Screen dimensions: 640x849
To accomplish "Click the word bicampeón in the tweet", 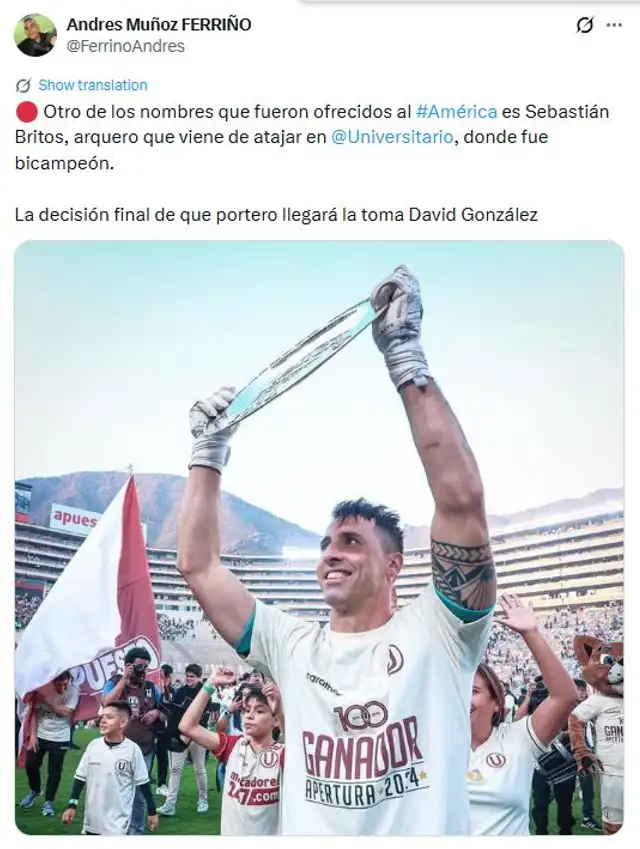I will [x=64, y=163].
